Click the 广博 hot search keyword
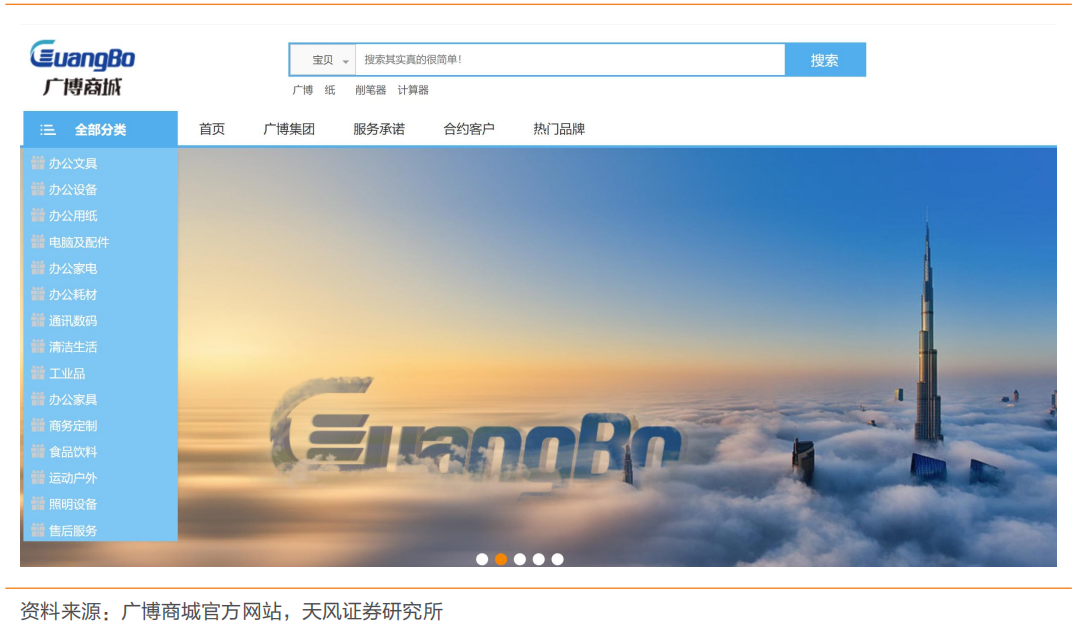Image resolution: width=1079 pixels, height=629 pixels. tap(302, 90)
